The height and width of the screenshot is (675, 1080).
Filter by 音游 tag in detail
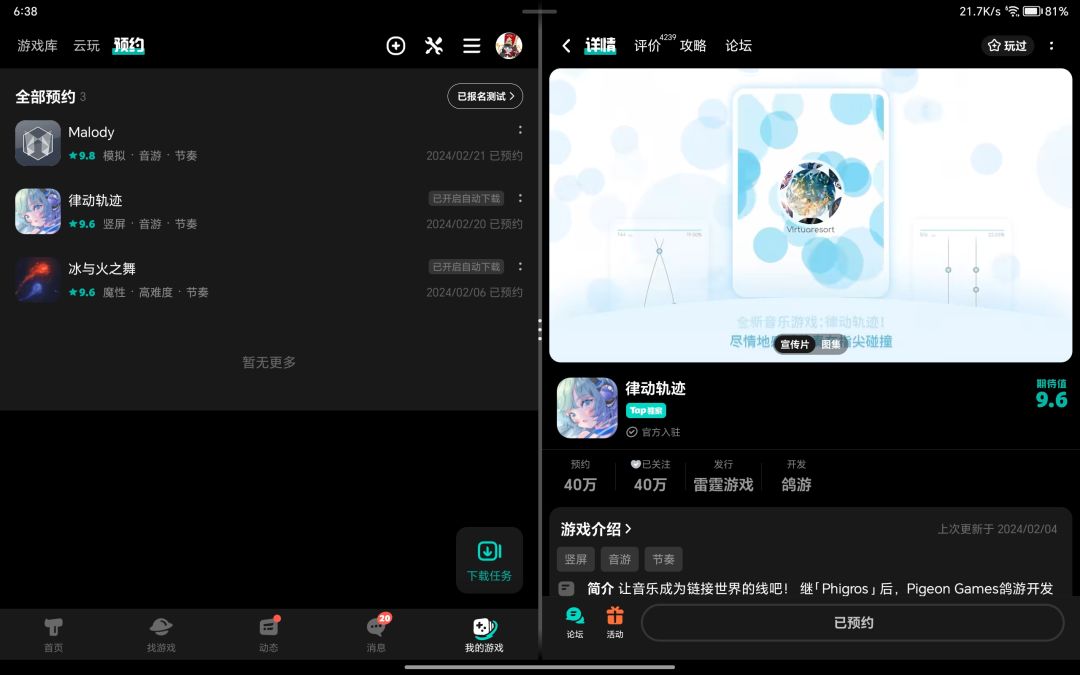click(620, 559)
